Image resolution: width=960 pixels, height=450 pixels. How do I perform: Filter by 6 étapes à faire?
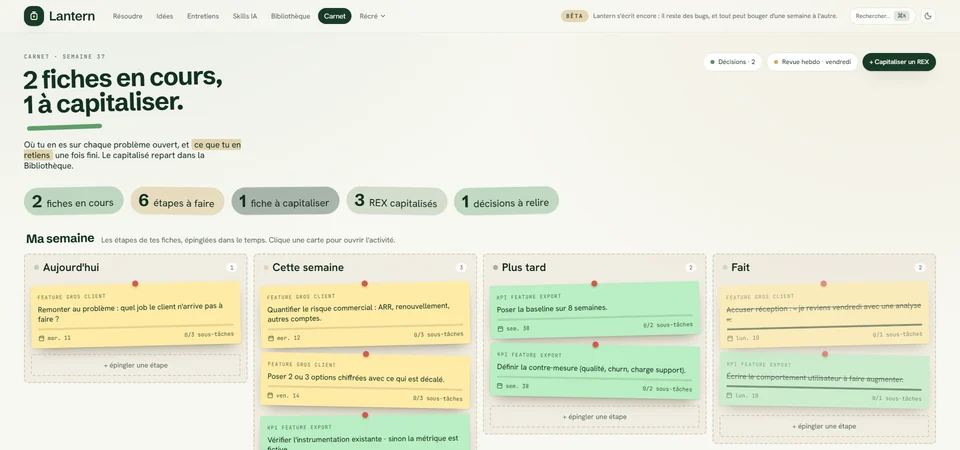177,201
